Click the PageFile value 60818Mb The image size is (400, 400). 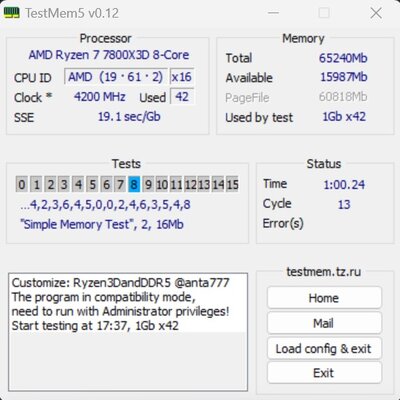pos(343,97)
